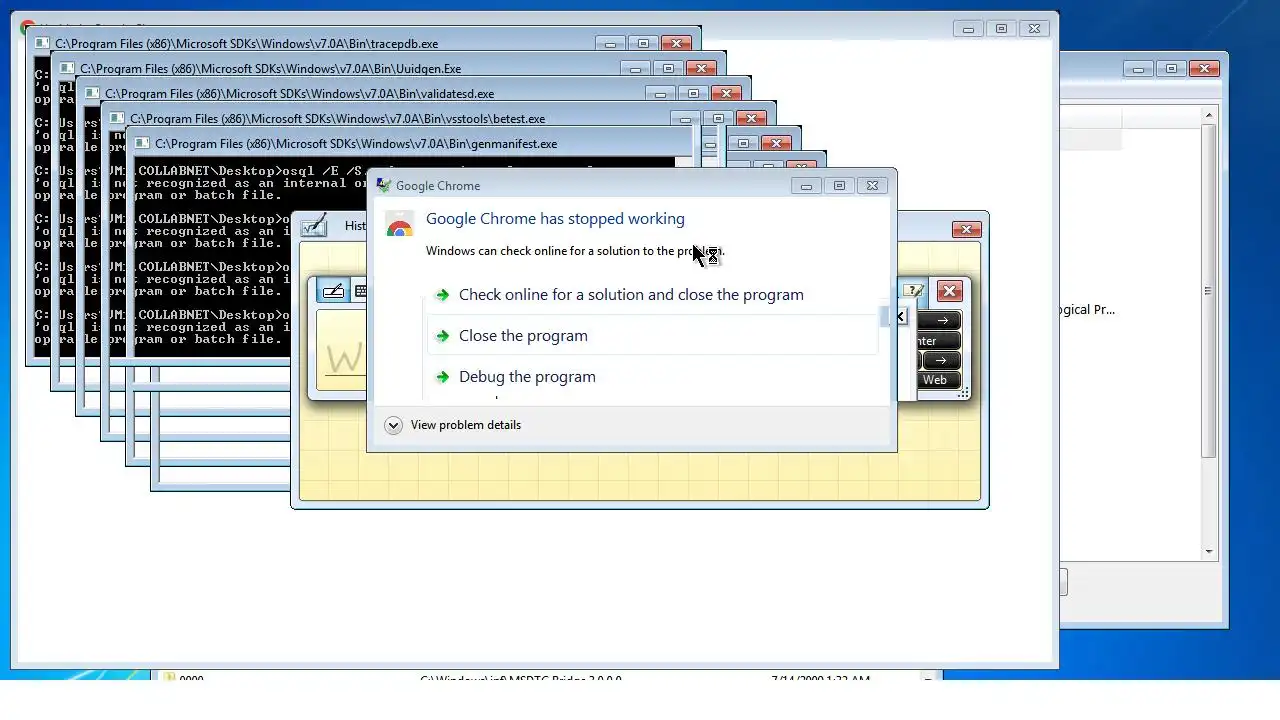Expand 'View problem details' chevron

[x=393, y=425]
